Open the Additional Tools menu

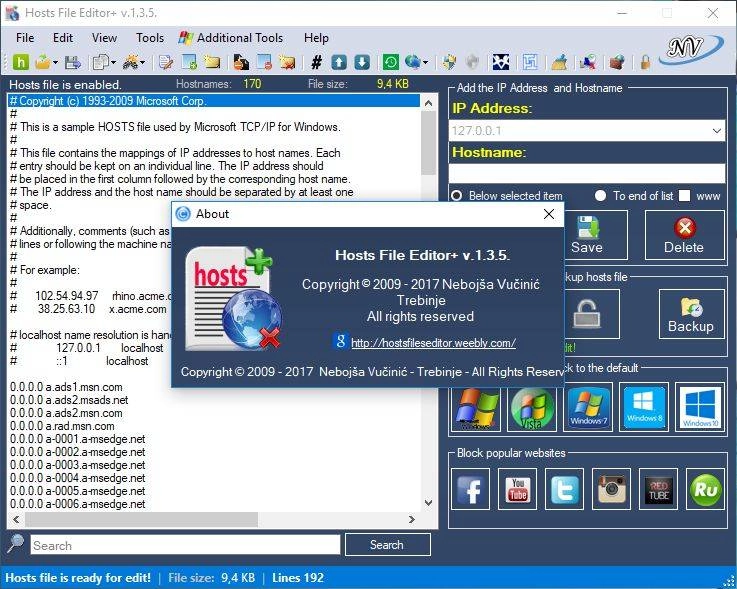(231, 38)
